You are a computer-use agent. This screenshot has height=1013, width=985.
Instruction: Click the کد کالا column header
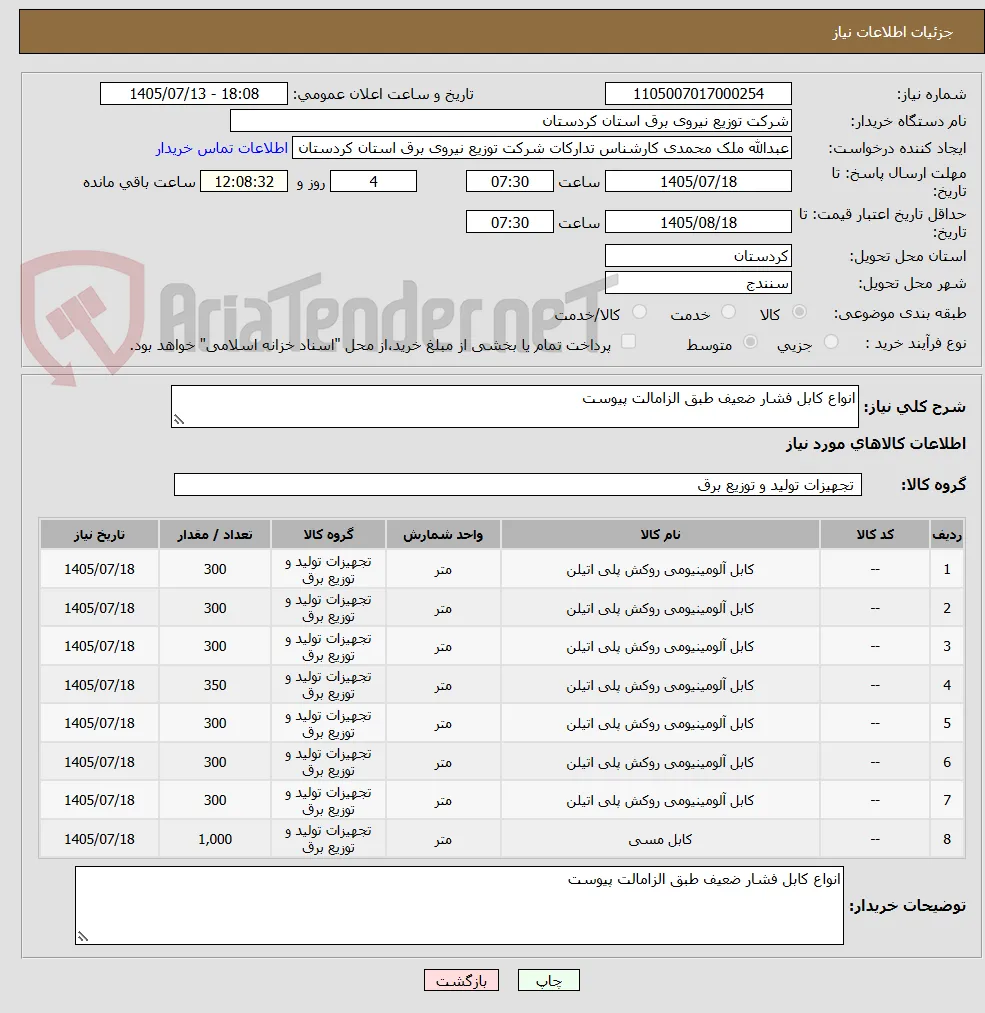click(x=875, y=534)
